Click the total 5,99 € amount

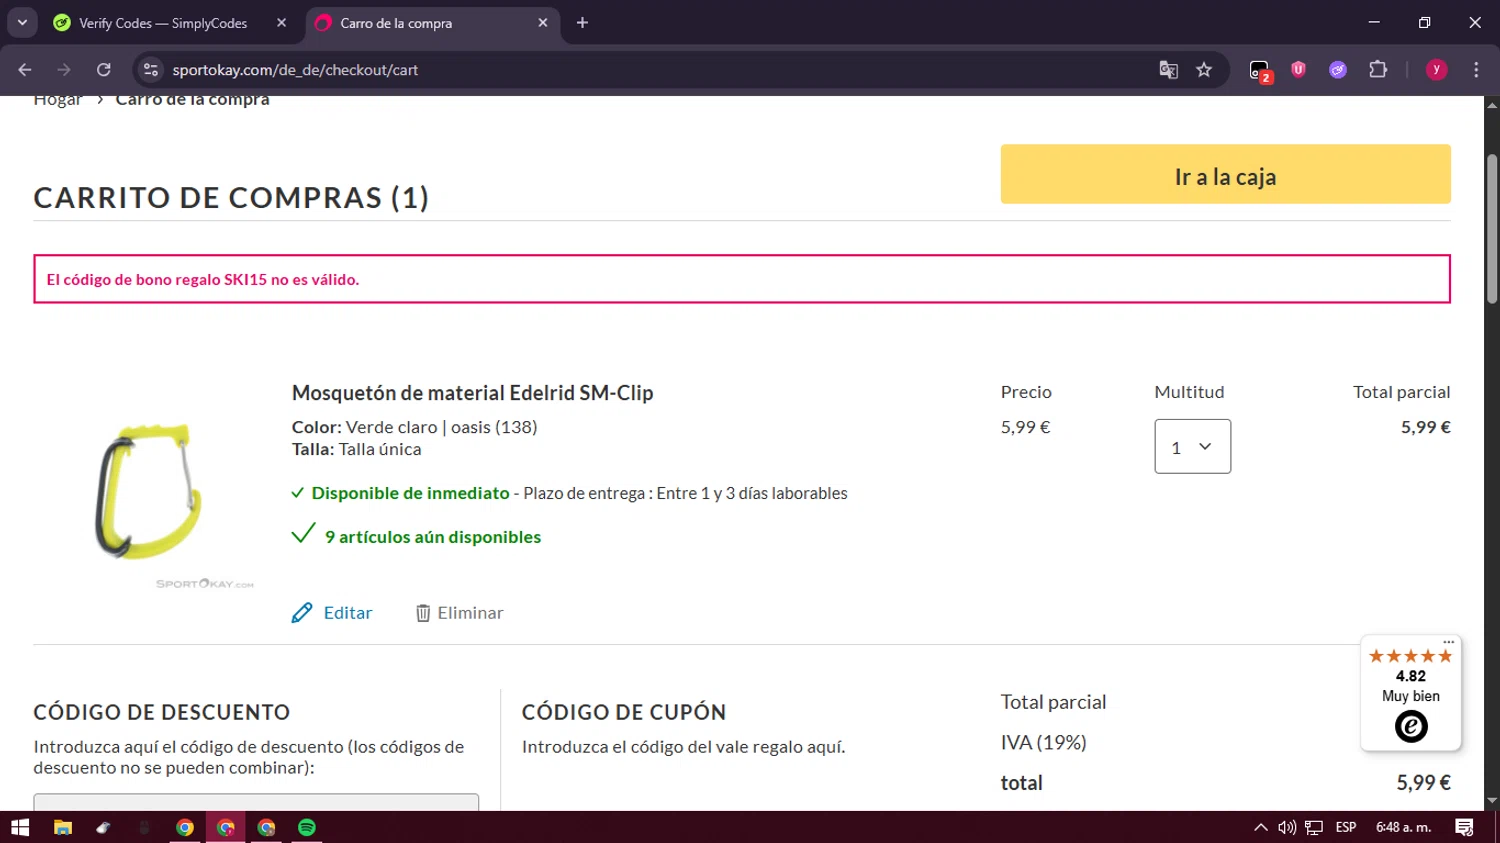(x=1423, y=783)
